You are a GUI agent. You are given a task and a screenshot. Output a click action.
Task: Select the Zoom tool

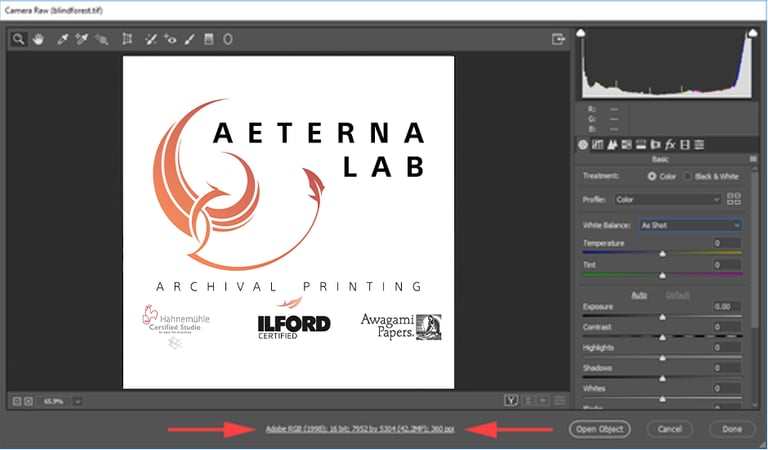18,39
